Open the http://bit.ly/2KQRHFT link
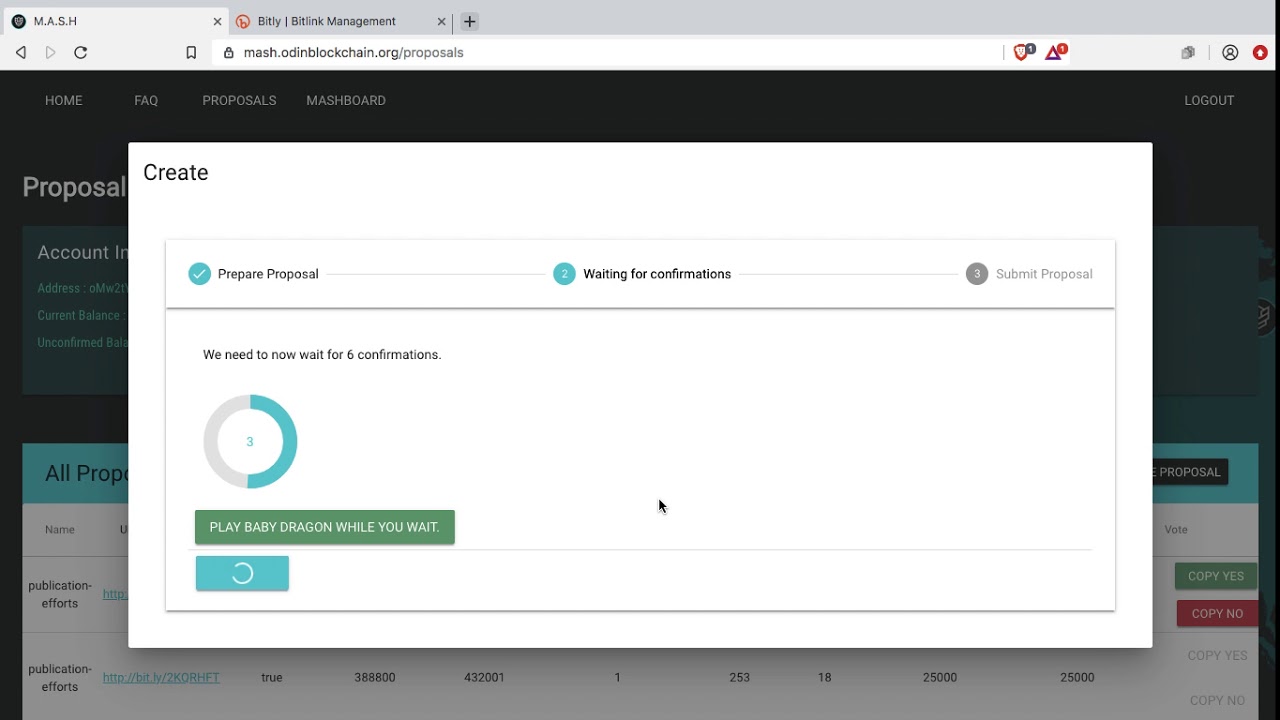 pos(161,677)
